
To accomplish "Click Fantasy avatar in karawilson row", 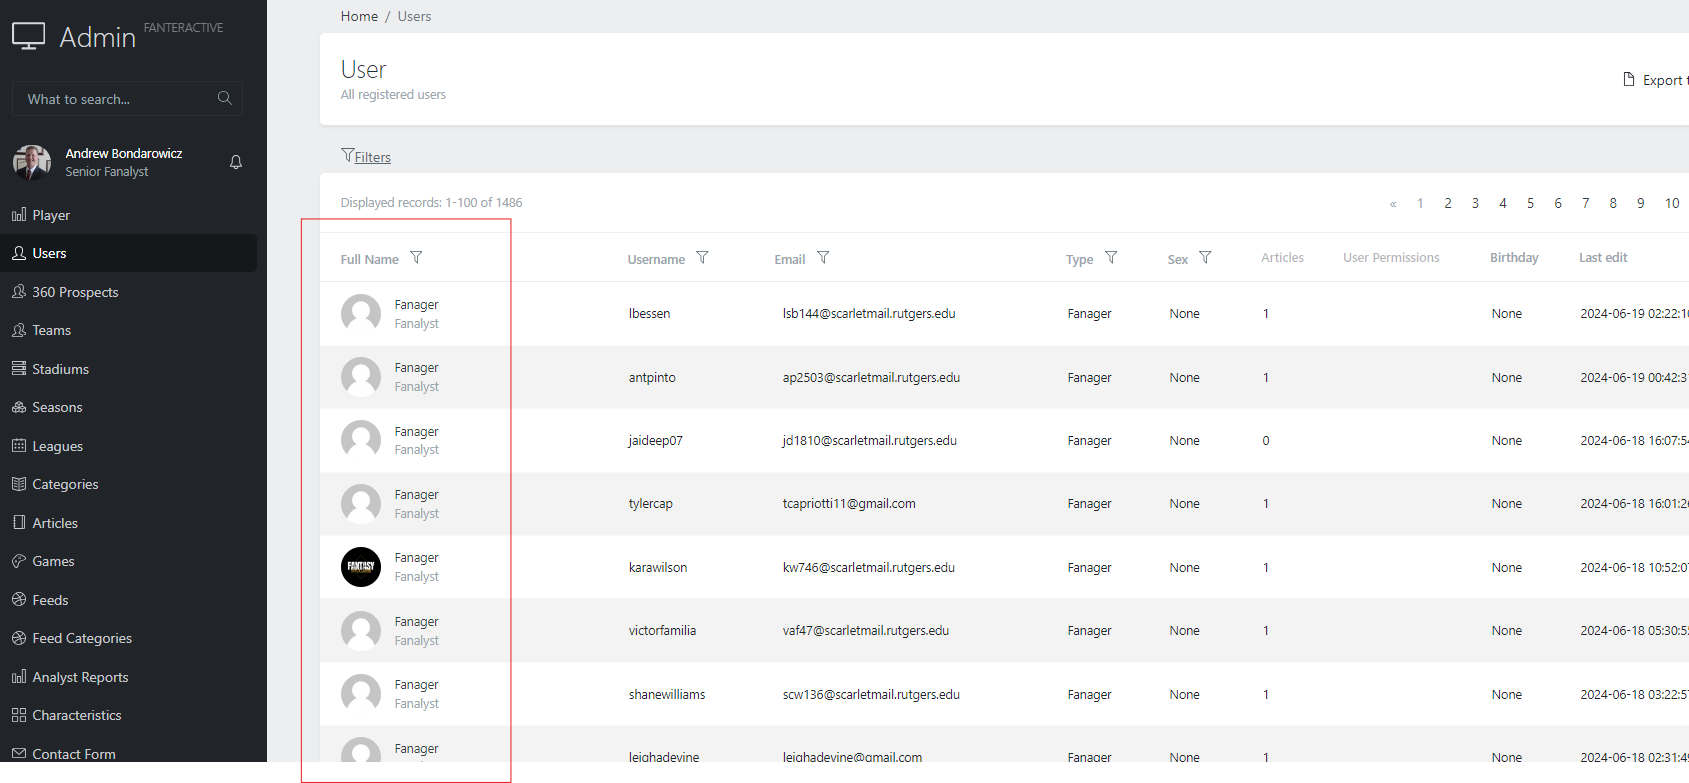I will (x=361, y=567).
